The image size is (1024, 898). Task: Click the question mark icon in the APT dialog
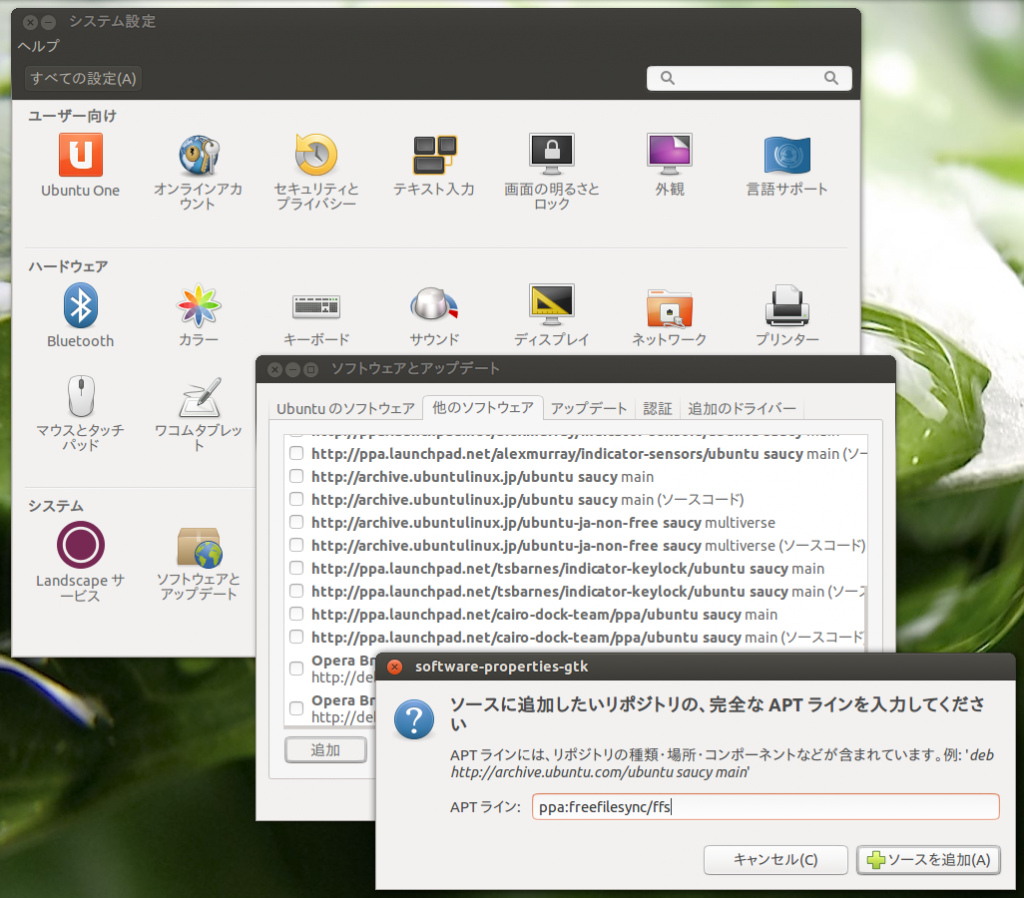click(x=414, y=719)
